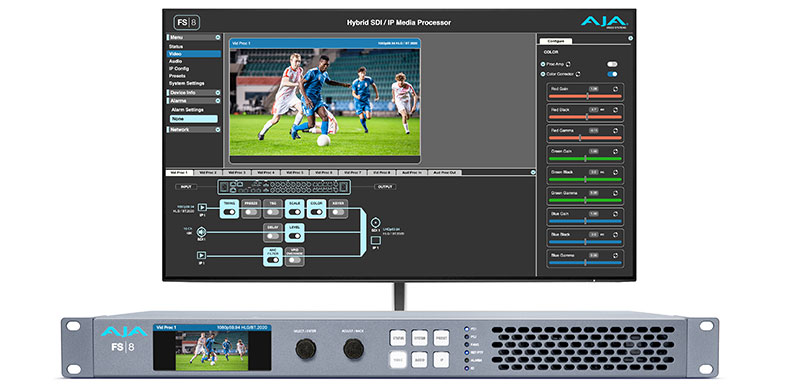This screenshot has width=800, height=387.
Task: Push the AUDIO button on the front panel
Action: [419, 360]
